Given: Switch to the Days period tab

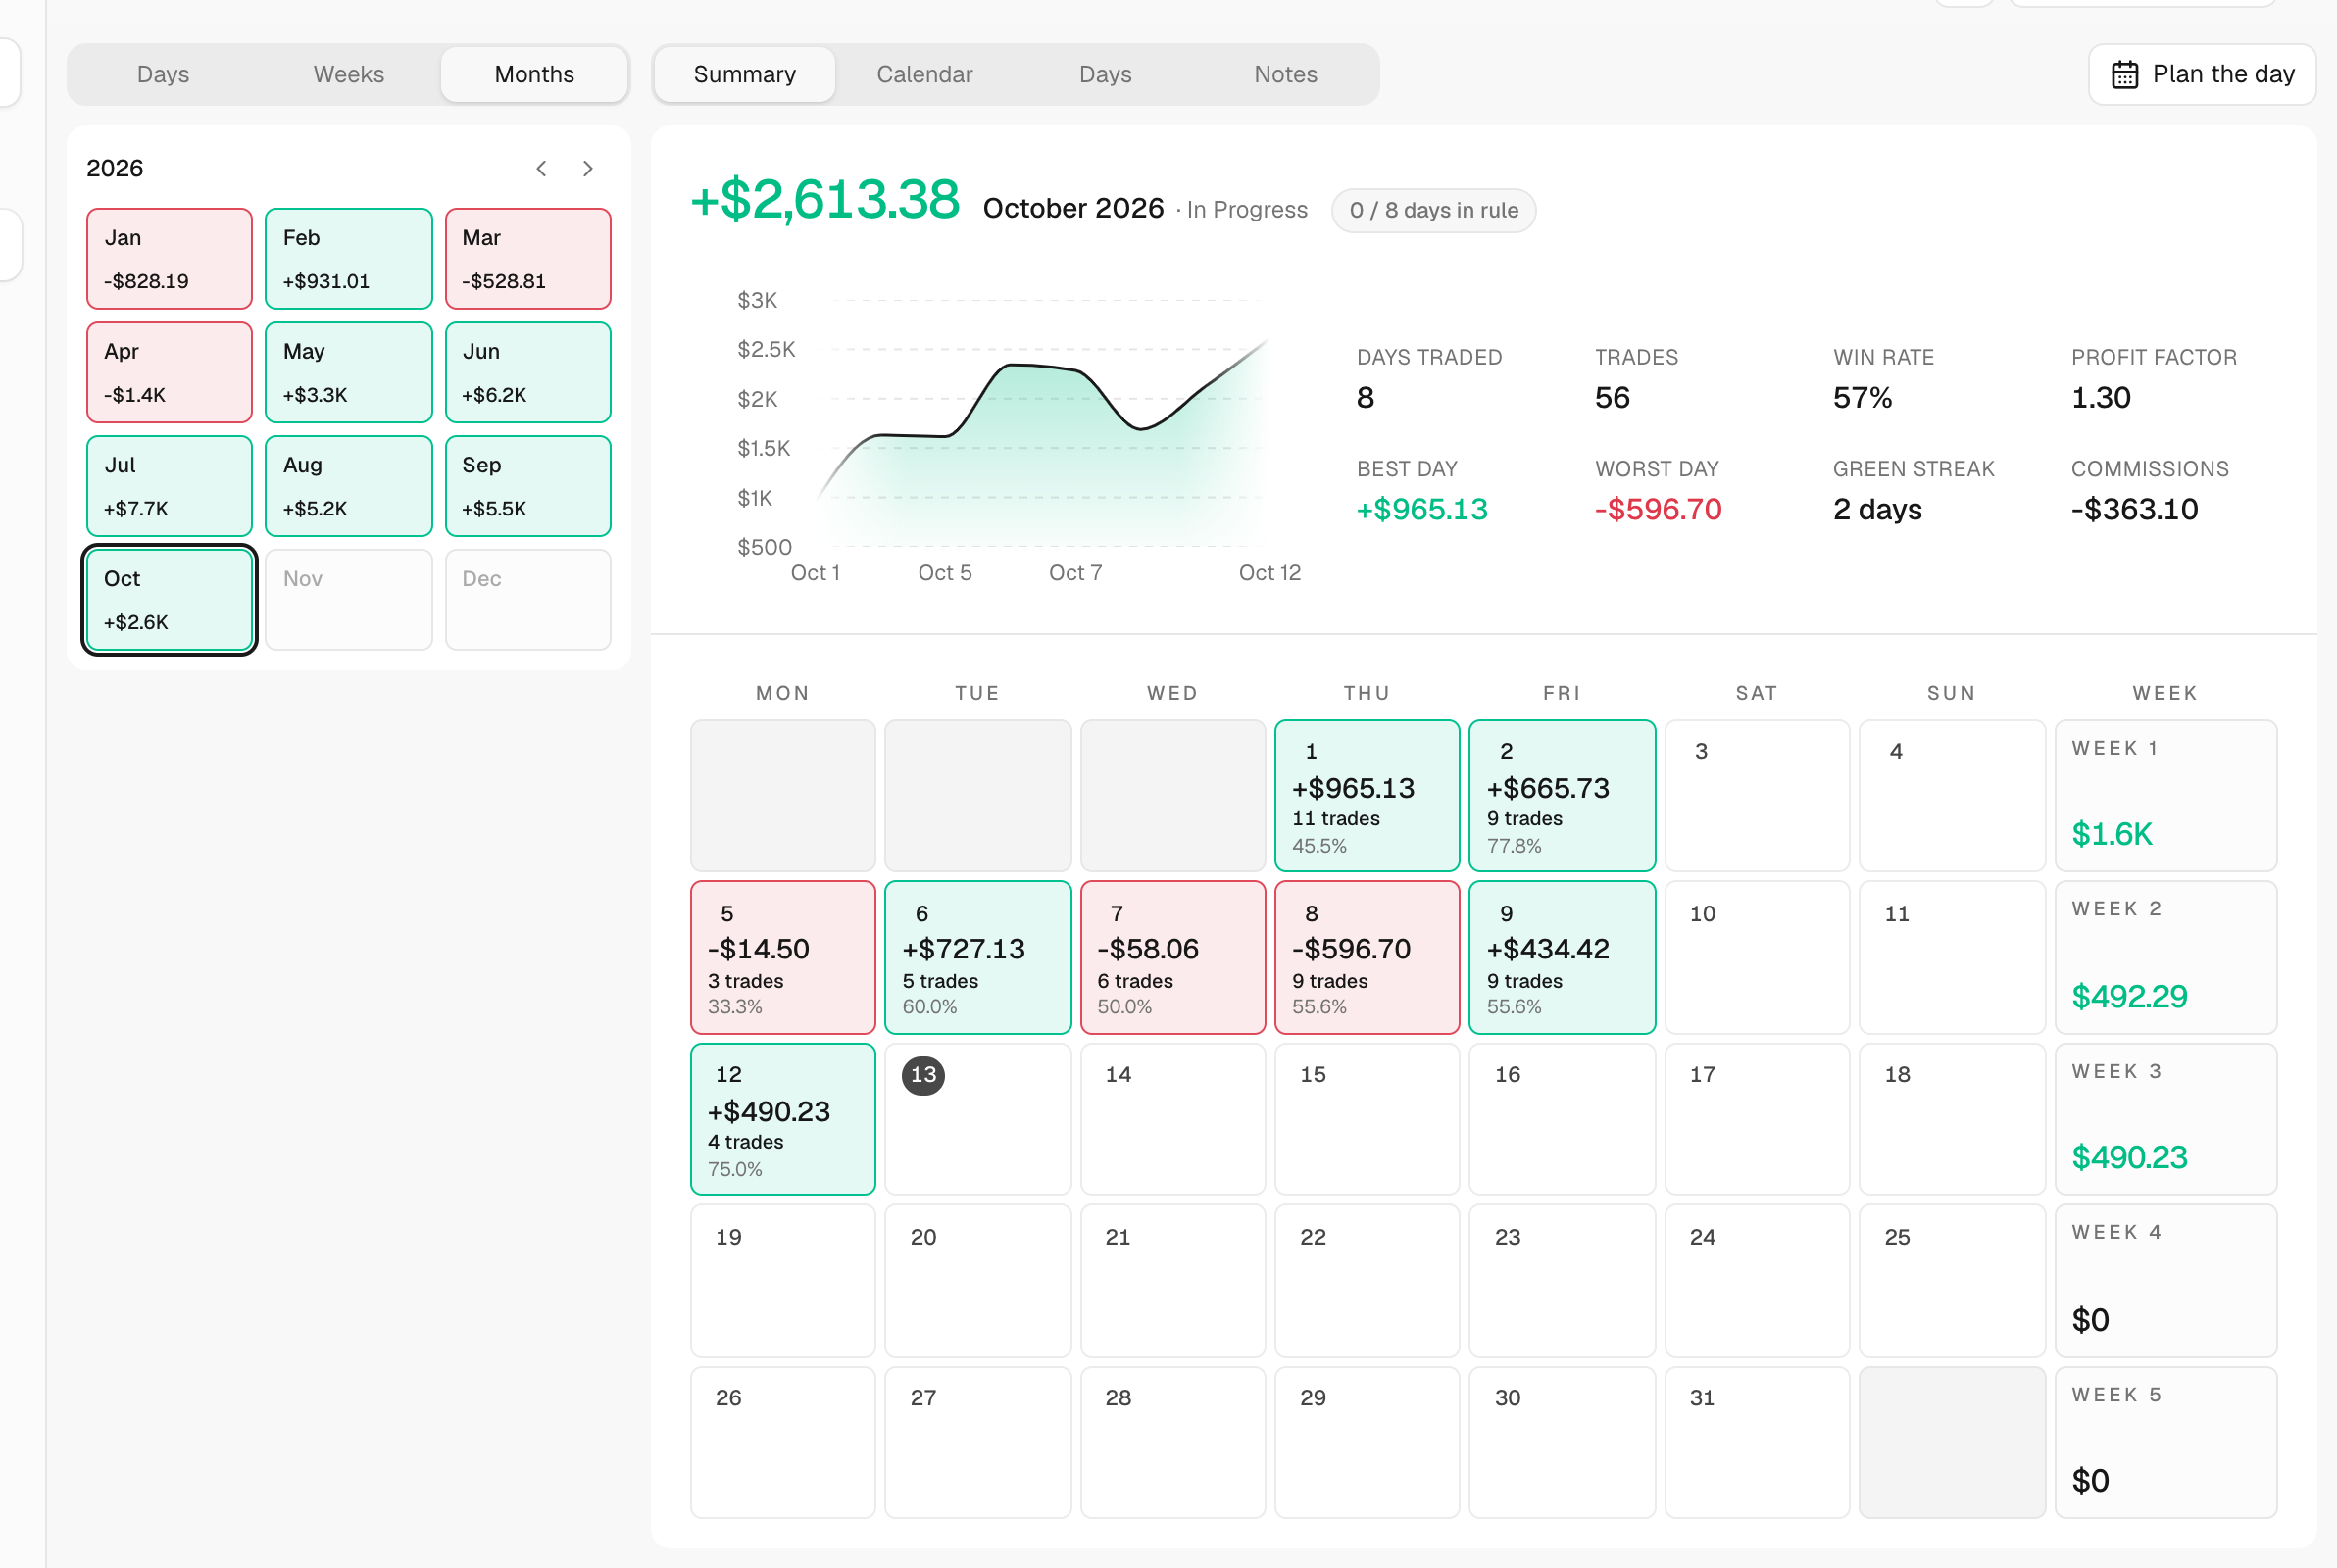Looking at the screenshot, I should 163,75.
